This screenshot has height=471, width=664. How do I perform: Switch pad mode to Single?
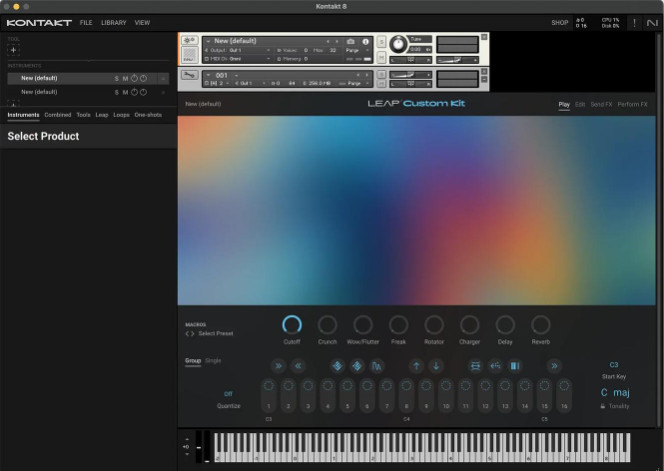coord(213,361)
